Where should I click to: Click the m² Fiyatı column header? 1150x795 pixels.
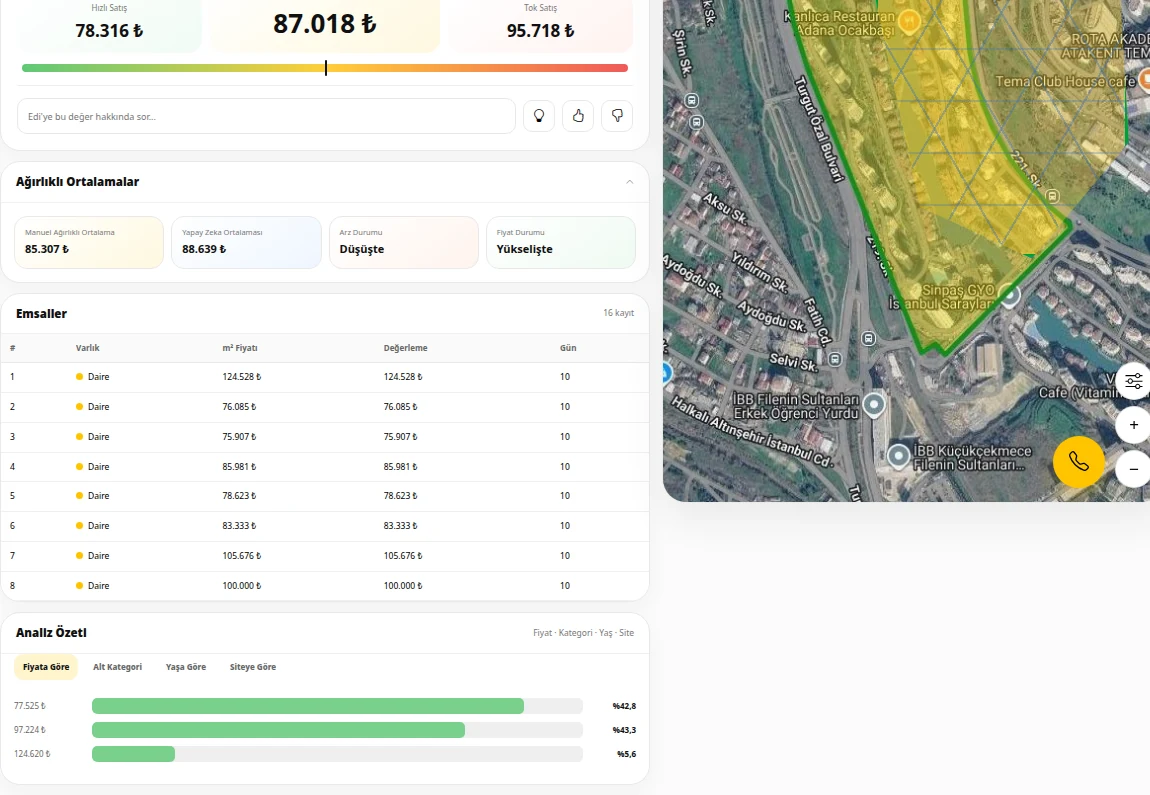tap(240, 348)
